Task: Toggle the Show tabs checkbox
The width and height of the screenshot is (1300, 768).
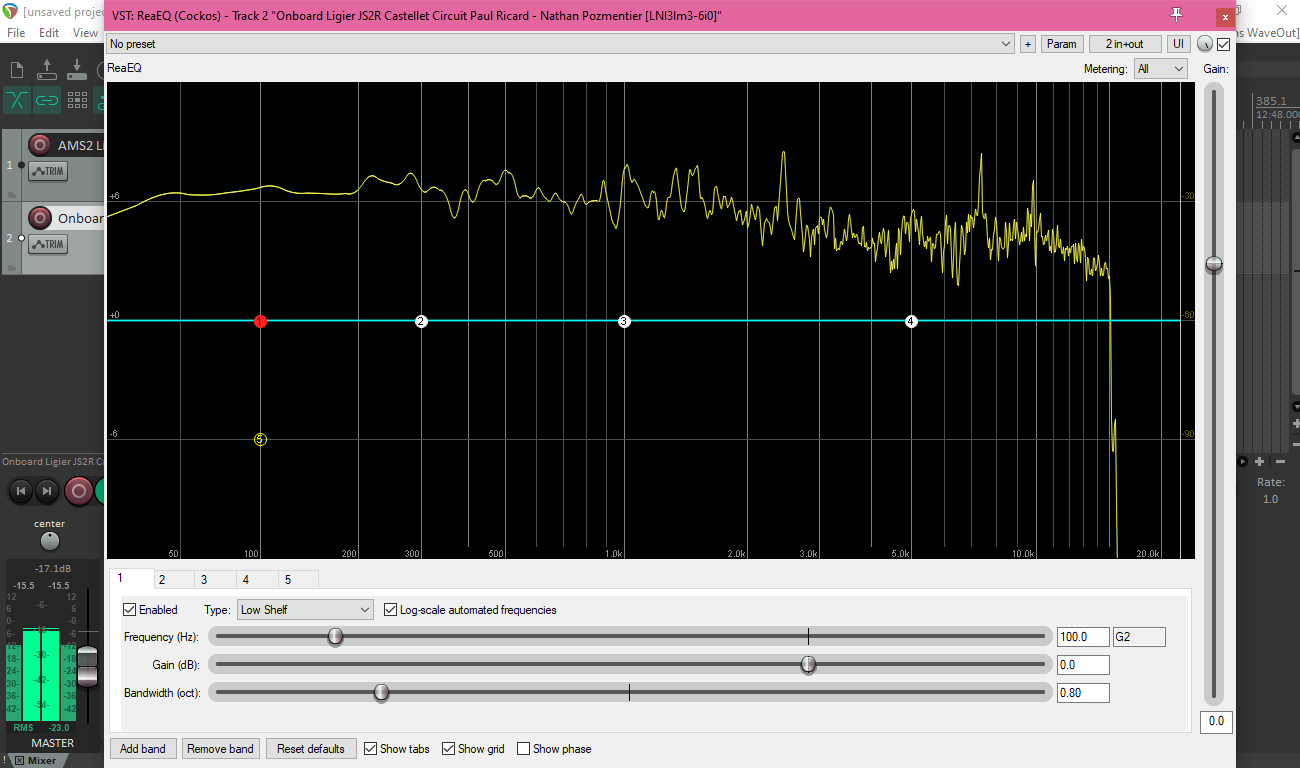Action: [x=371, y=749]
